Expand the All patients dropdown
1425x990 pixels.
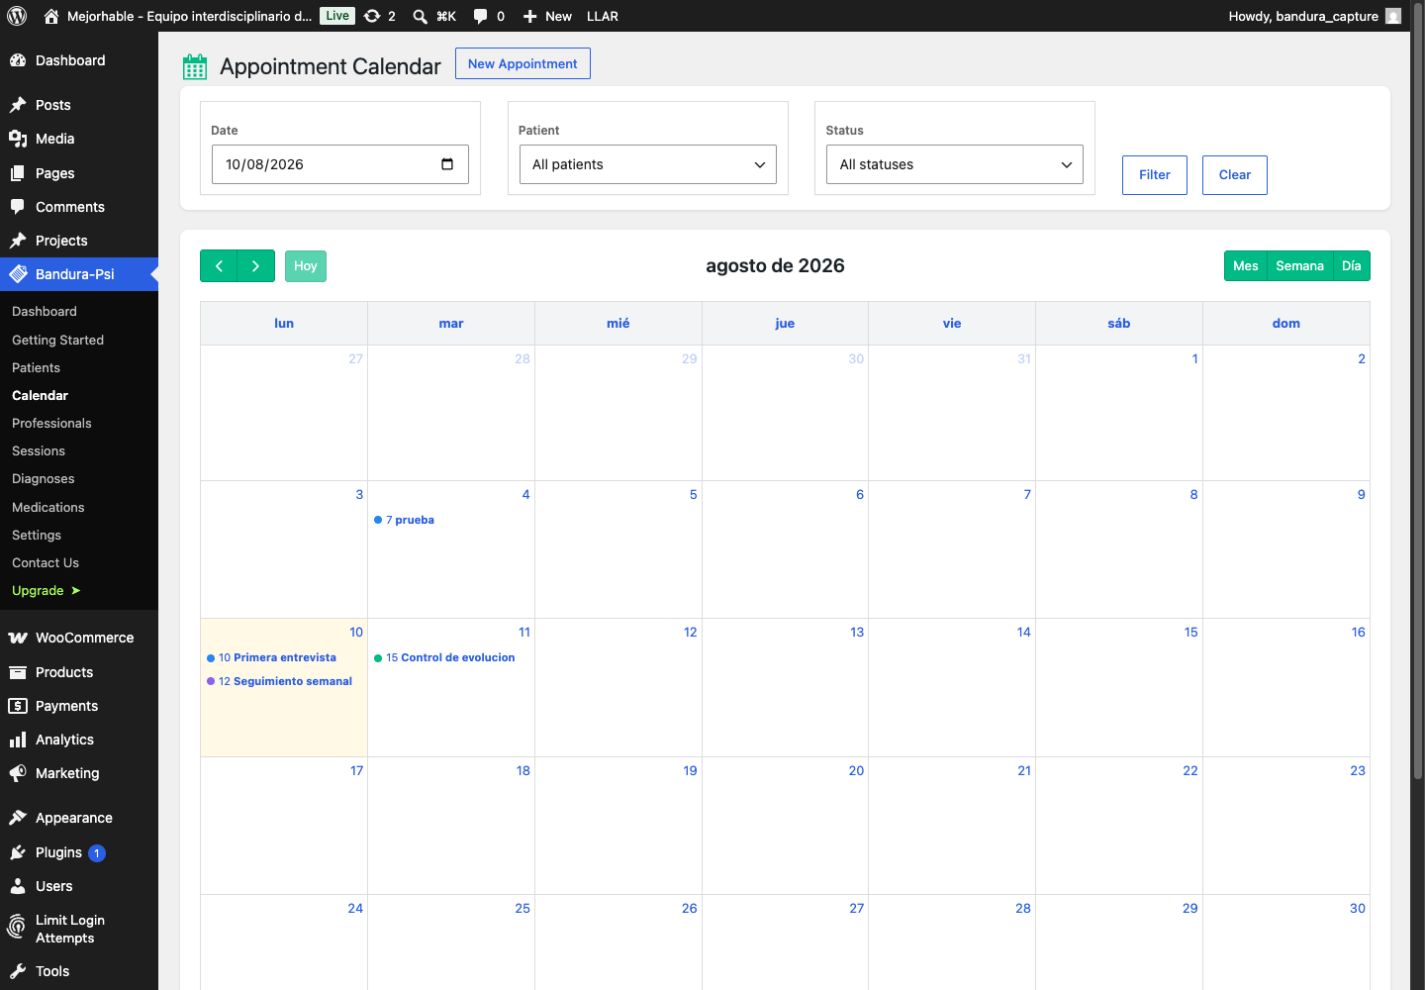[648, 164]
